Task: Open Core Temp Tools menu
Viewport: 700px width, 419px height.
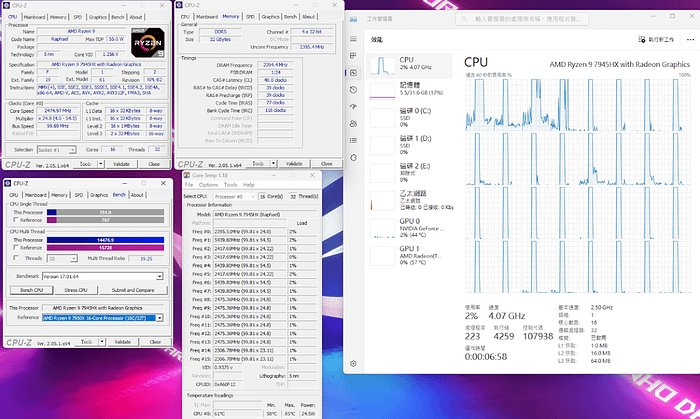Action: click(x=230, y=185)
